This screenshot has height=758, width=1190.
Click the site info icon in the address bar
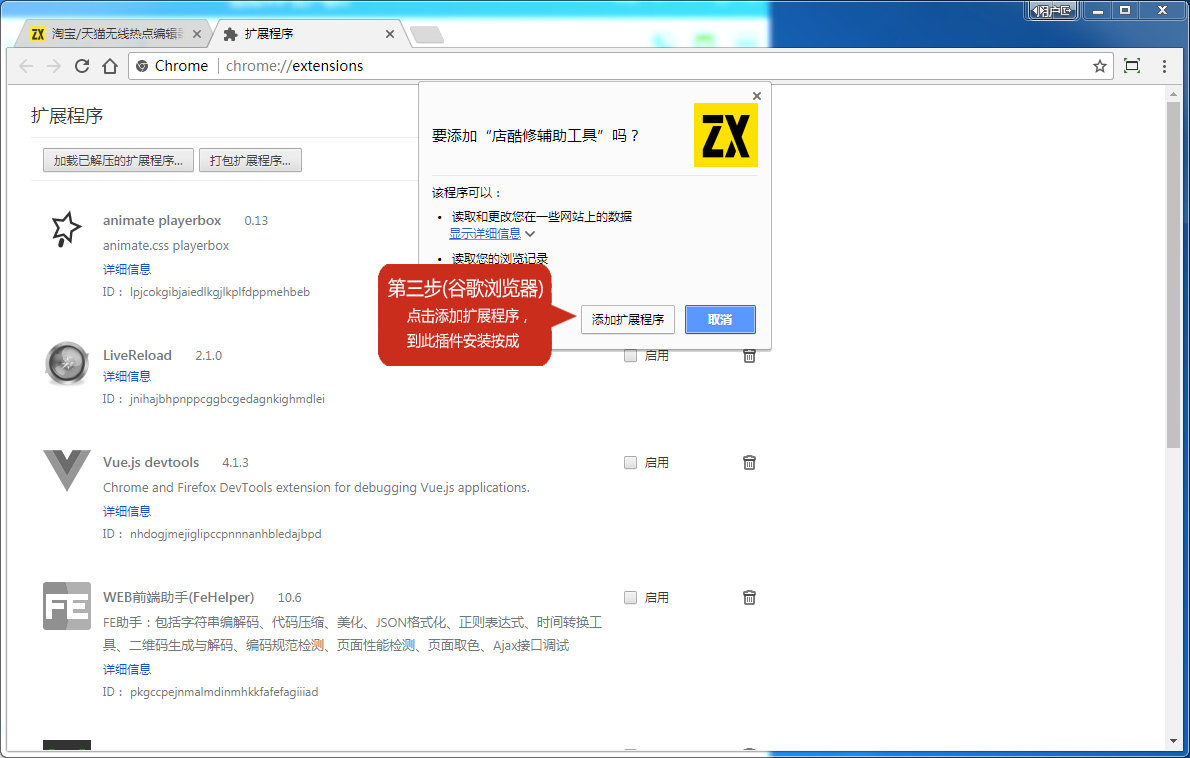pos(142,66)
